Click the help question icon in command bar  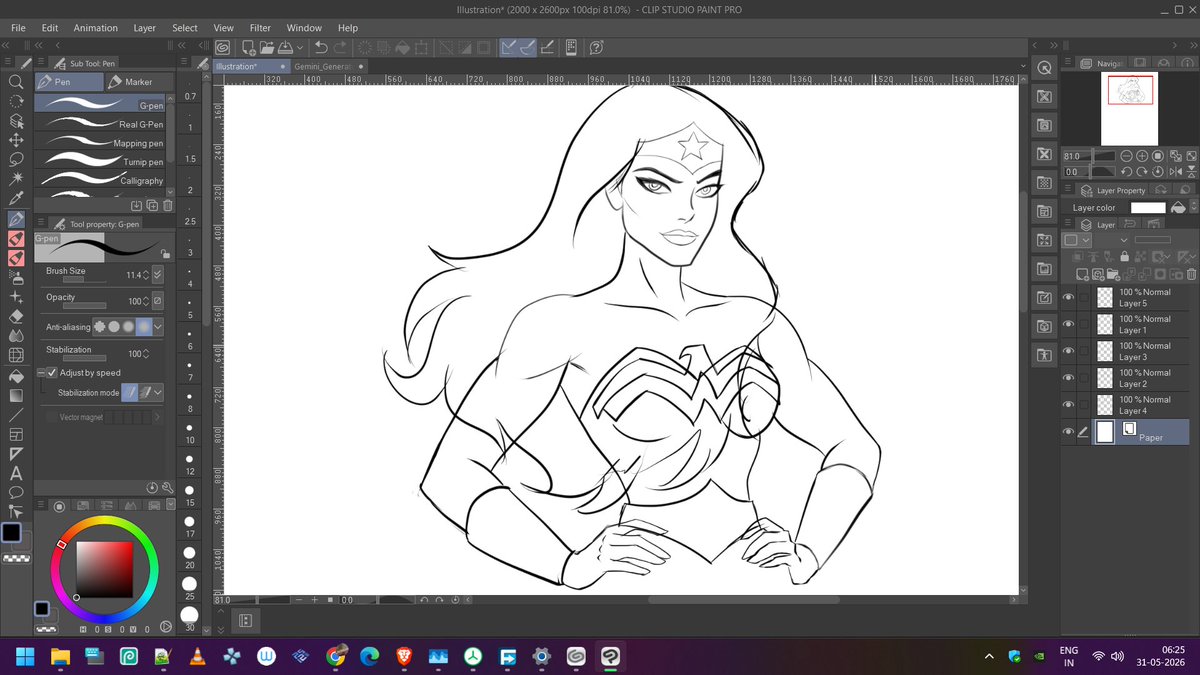click(596, 47)
